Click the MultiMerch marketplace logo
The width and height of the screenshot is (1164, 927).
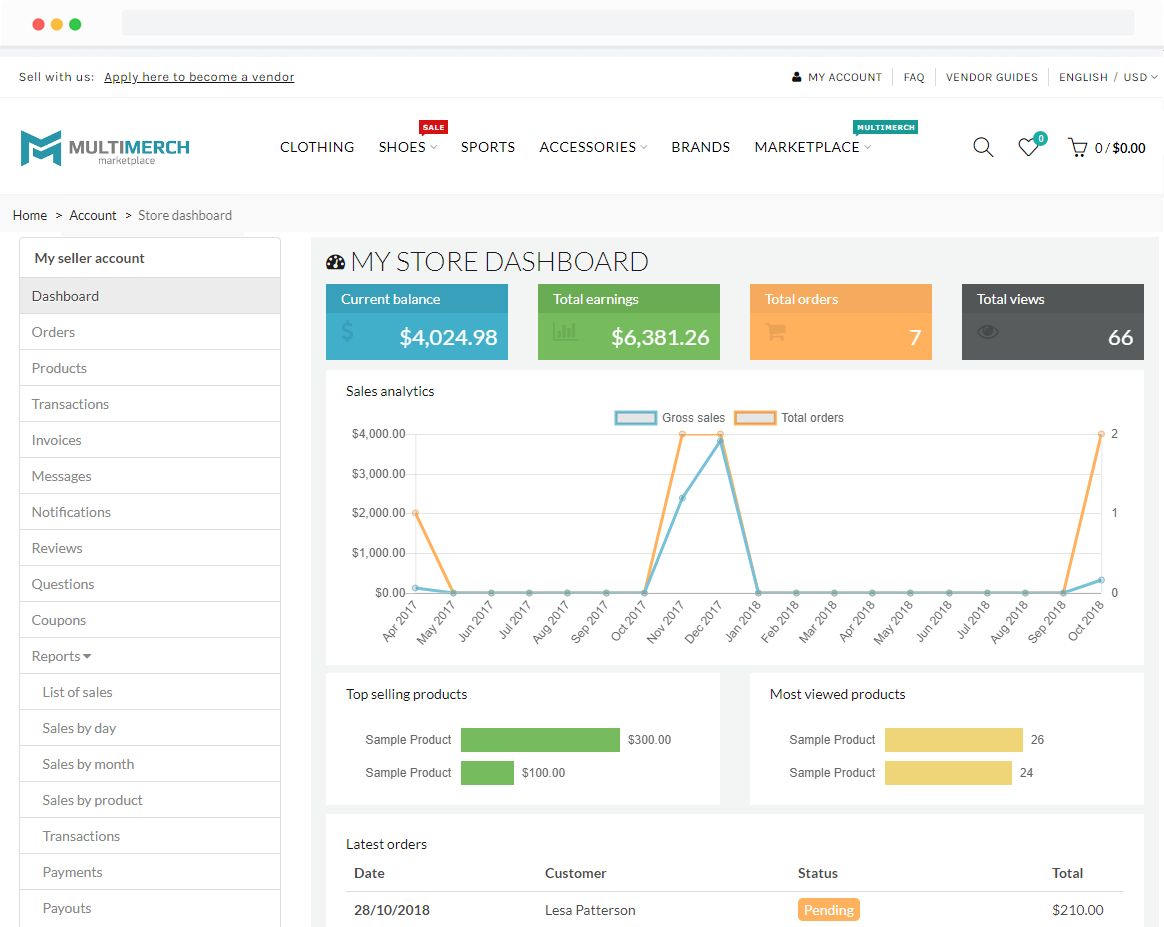(103, 147)
